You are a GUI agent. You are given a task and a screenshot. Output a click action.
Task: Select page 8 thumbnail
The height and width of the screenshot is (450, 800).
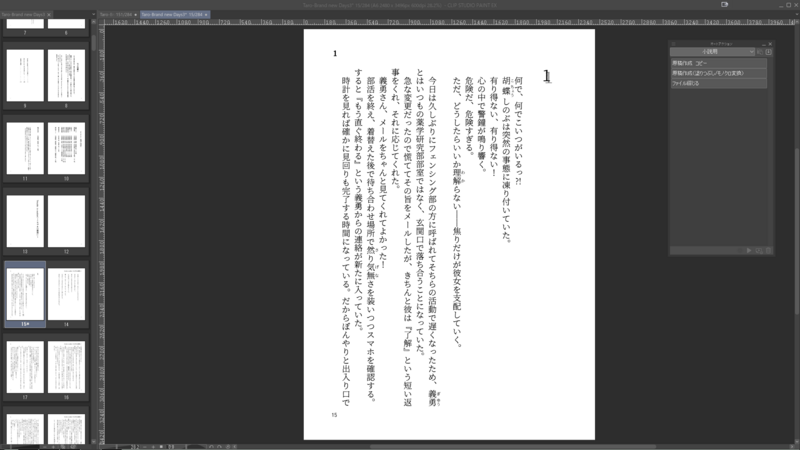click(x=66, y=76)
